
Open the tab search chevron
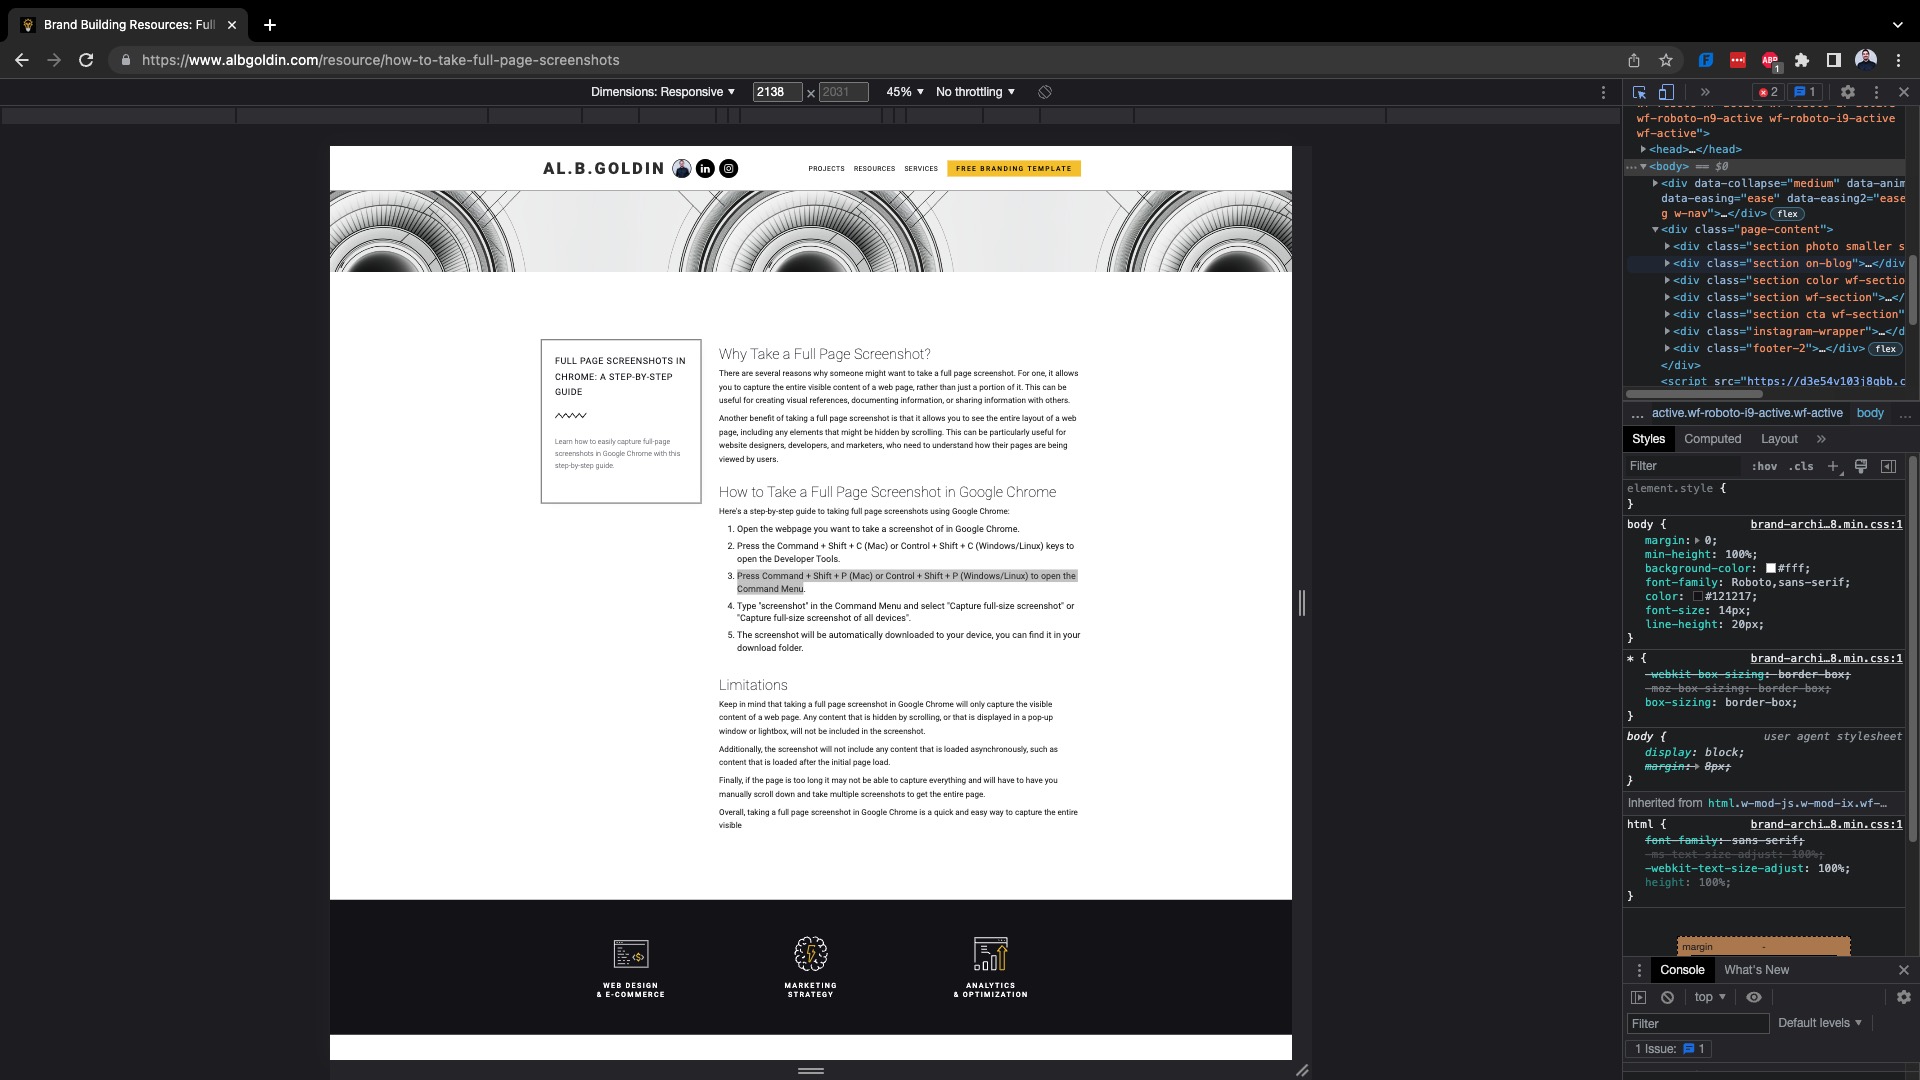click(x=1897, y=25)
